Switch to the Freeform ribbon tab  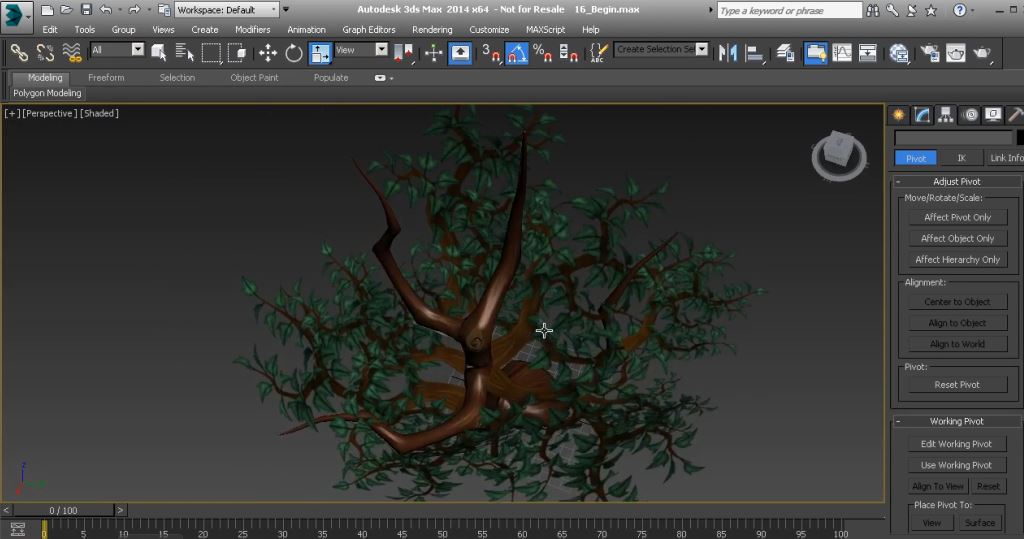click(x=106, y=77)
